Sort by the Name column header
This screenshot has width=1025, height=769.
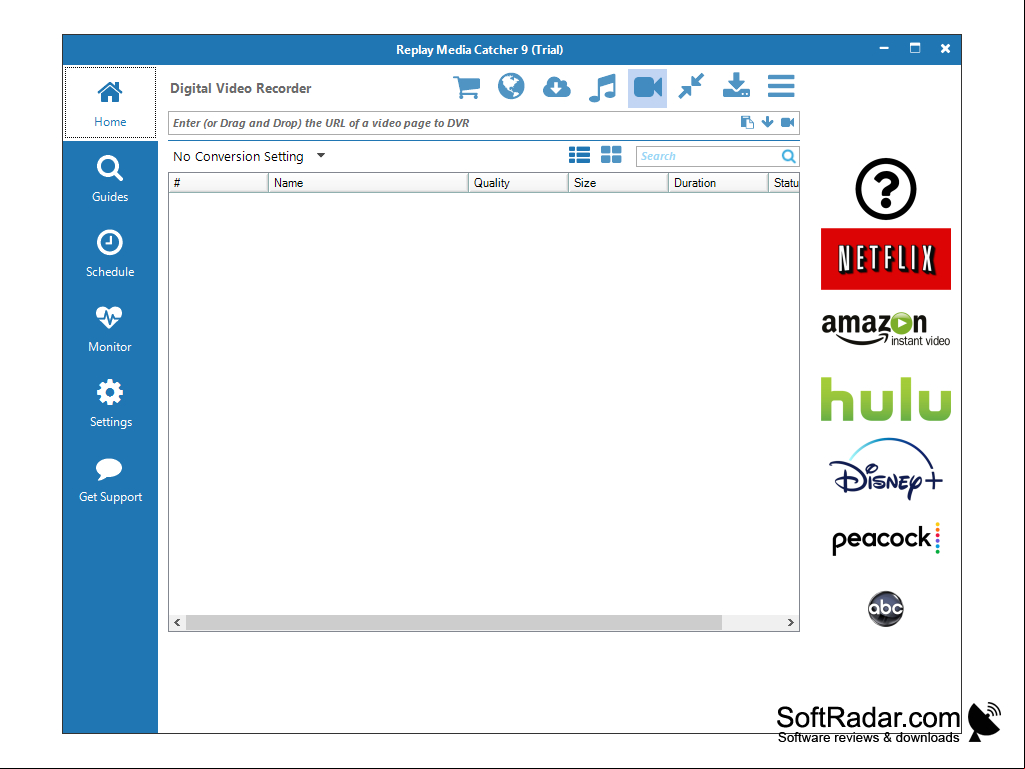[368, 183]
